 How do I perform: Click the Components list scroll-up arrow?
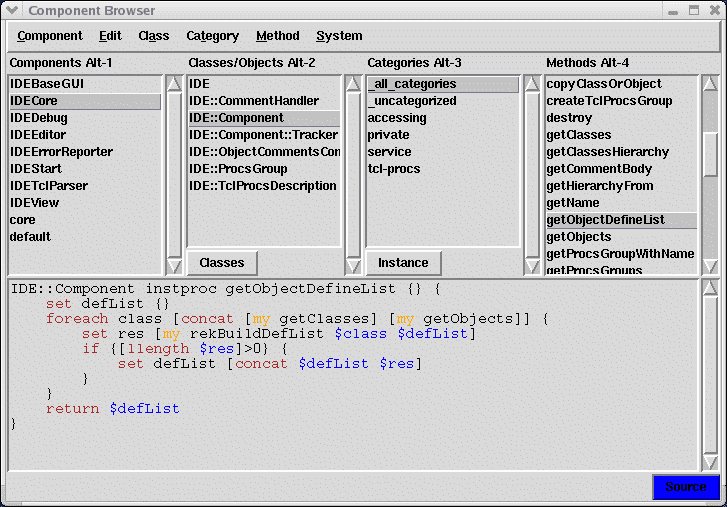tap(174, 84)
